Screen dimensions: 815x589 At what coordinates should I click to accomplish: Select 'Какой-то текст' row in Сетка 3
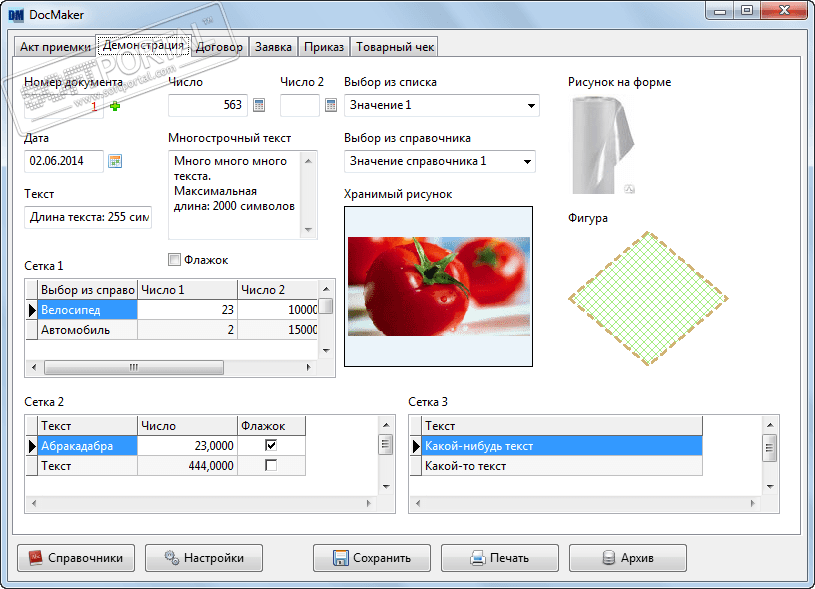click(x=561, y=466)
